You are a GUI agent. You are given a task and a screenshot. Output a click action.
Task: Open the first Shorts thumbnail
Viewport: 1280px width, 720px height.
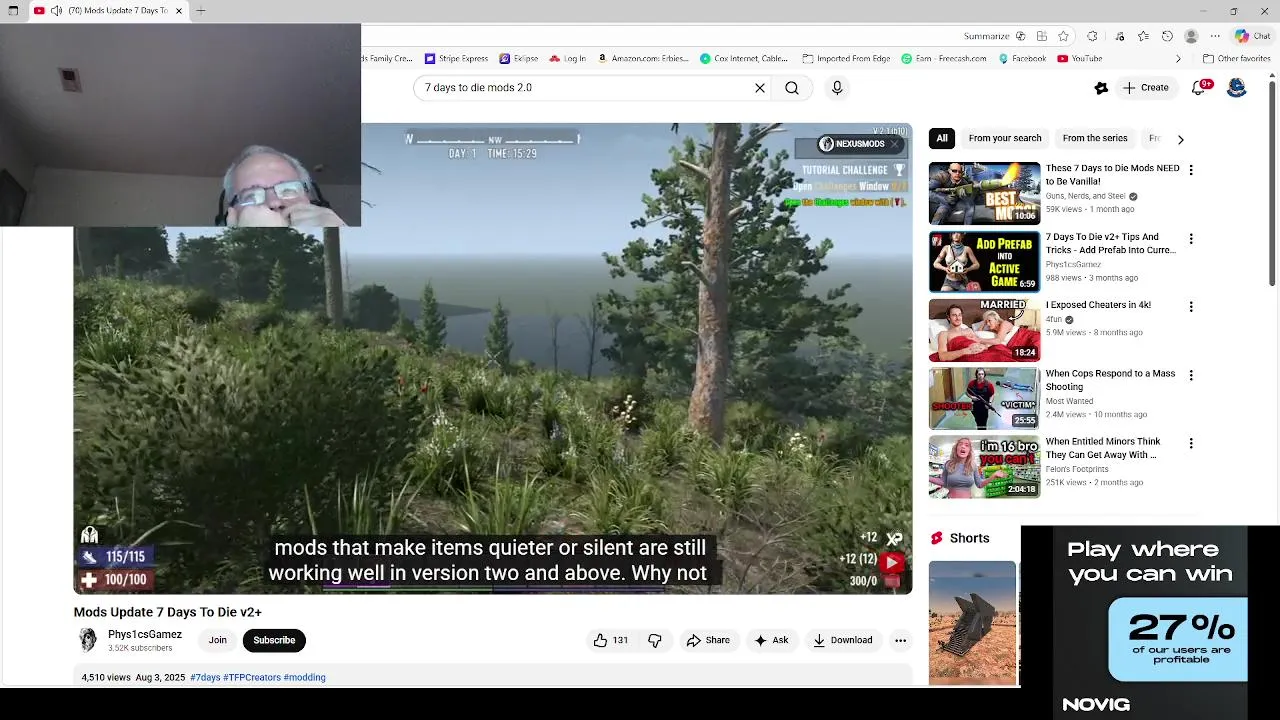pos(972,622)
